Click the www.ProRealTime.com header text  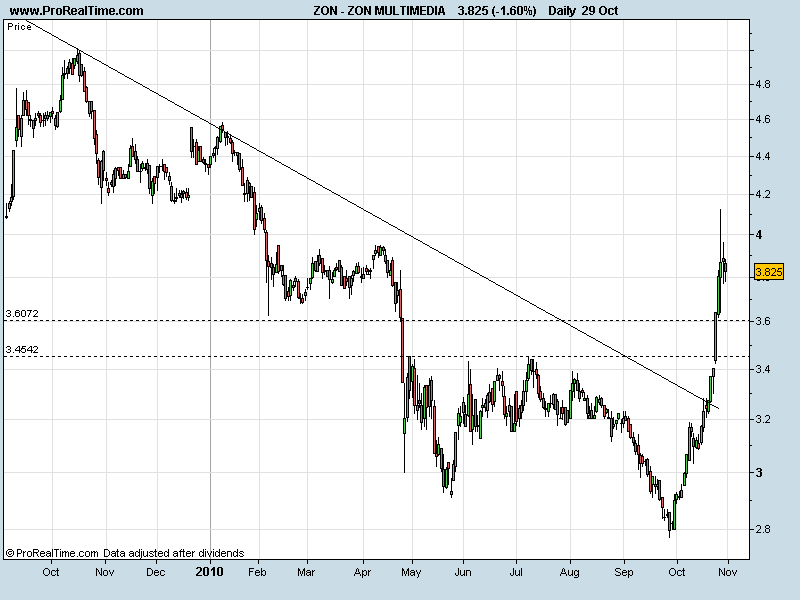pos(77,11)
